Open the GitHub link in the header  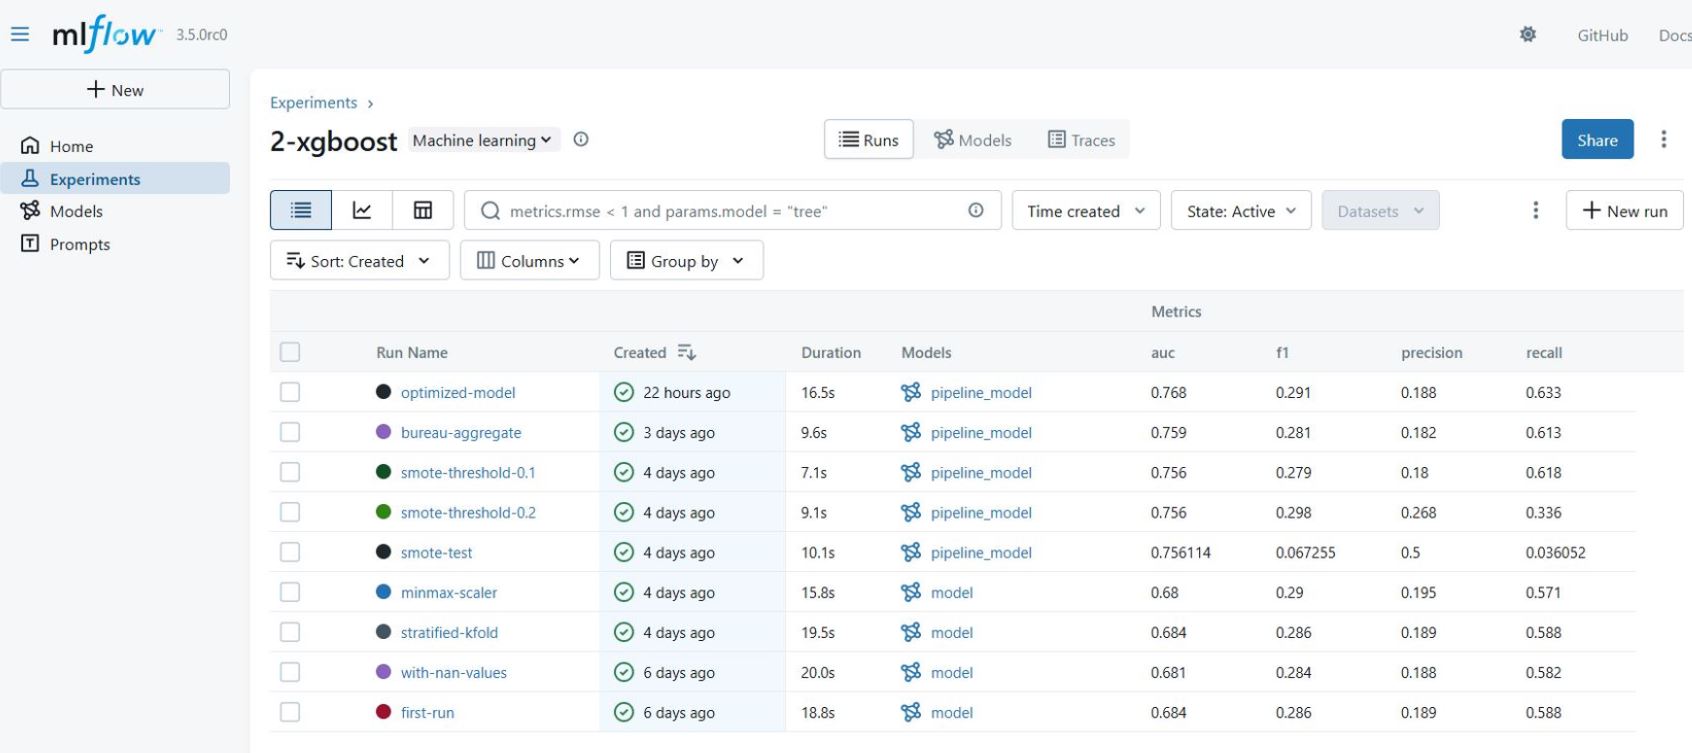tap(1602, 35)
